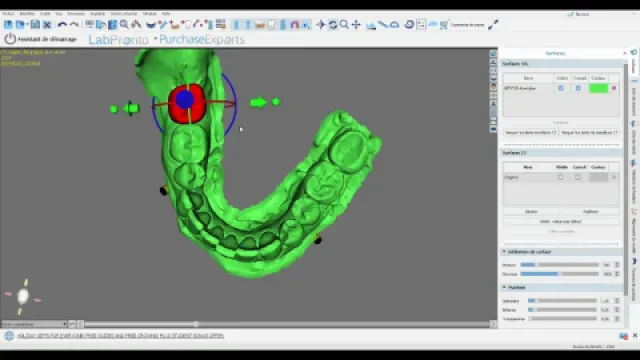Image resolution: width=640 pixels, height=360 pixels.
Task: Toggle Visible checkbox for the STL surface
Action: (561, 88)
